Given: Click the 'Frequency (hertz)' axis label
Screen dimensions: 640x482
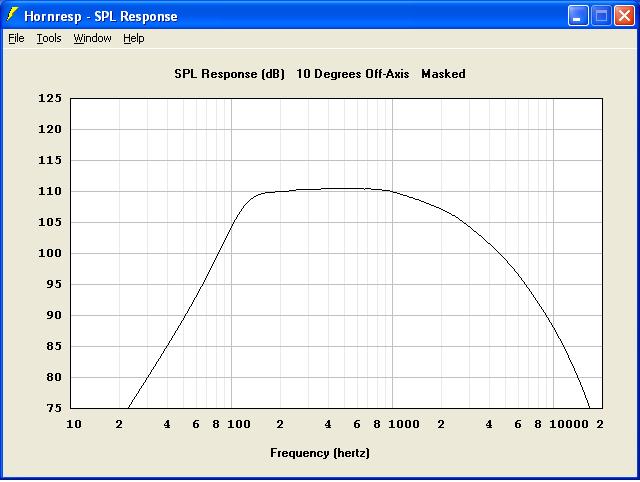Looking at the screenshot, I should pos(320,453).
